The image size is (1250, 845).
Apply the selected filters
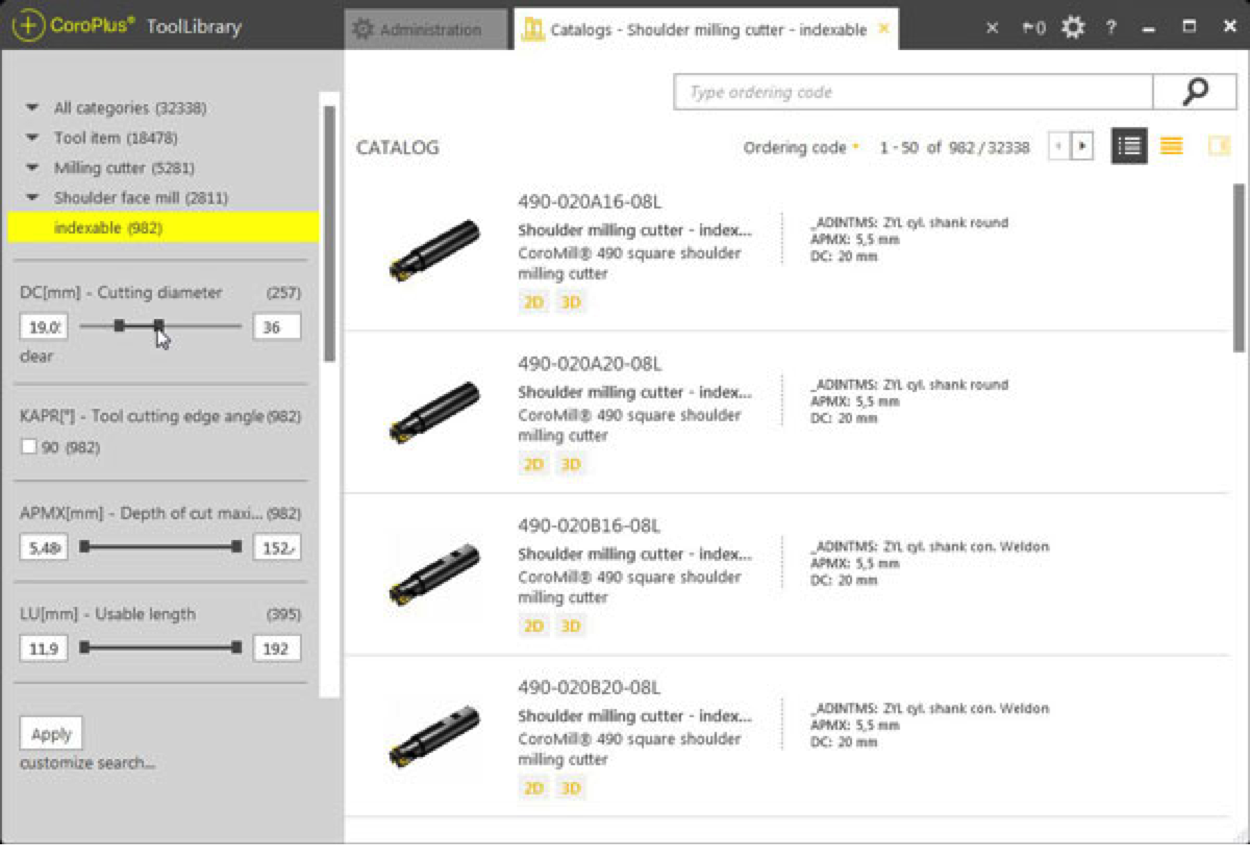coord(51,734)
